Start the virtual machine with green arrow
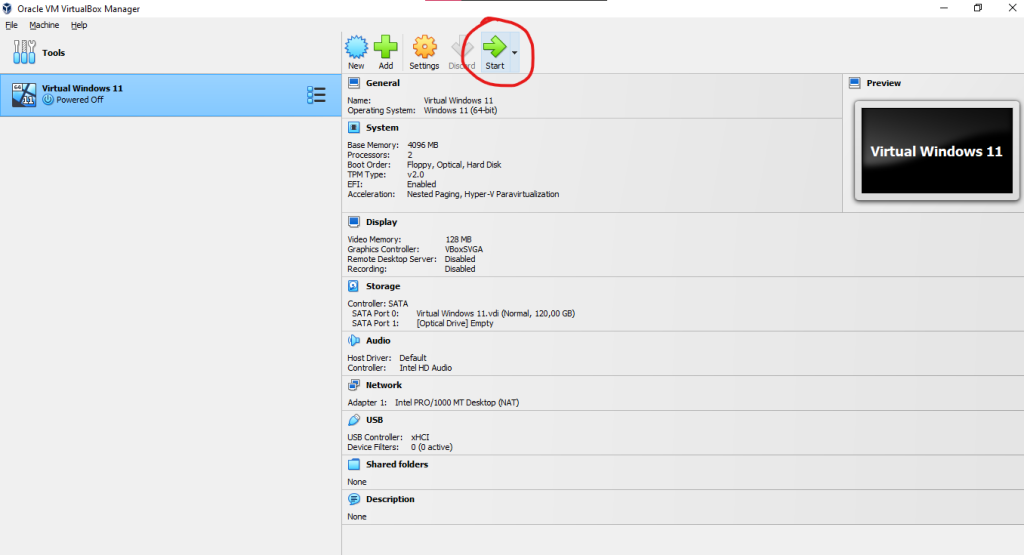The height and width of the screenshot is (555, 1024). (x=494, y=47)
